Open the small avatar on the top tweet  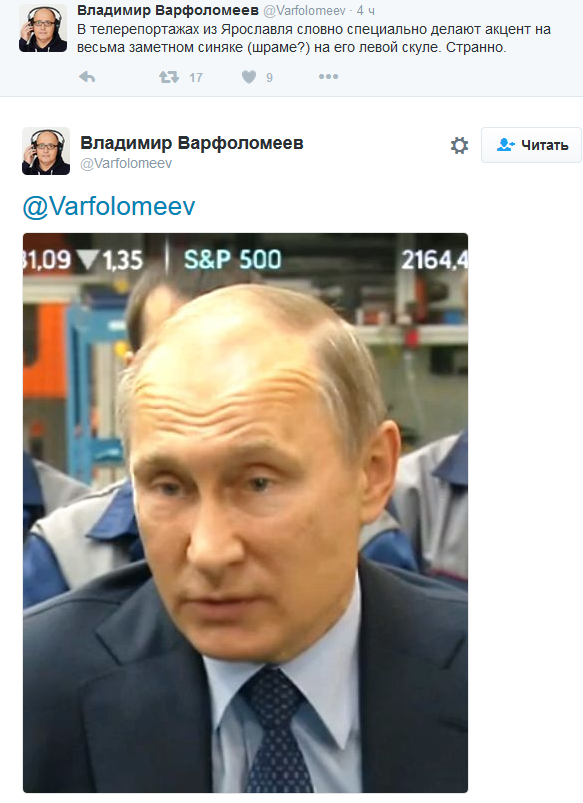pos(43,28)
